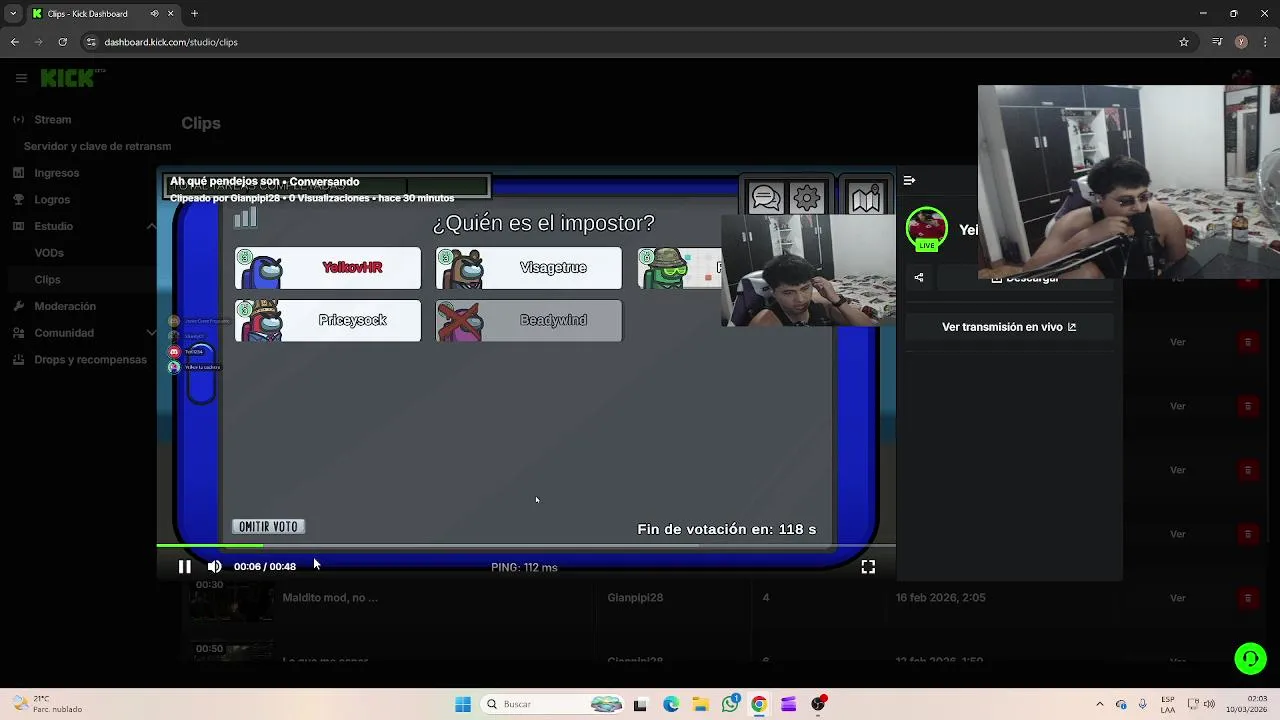Open Microsoft Edge from the taskbar
The width and height of the screenshot is (1280, 720).
671,704
